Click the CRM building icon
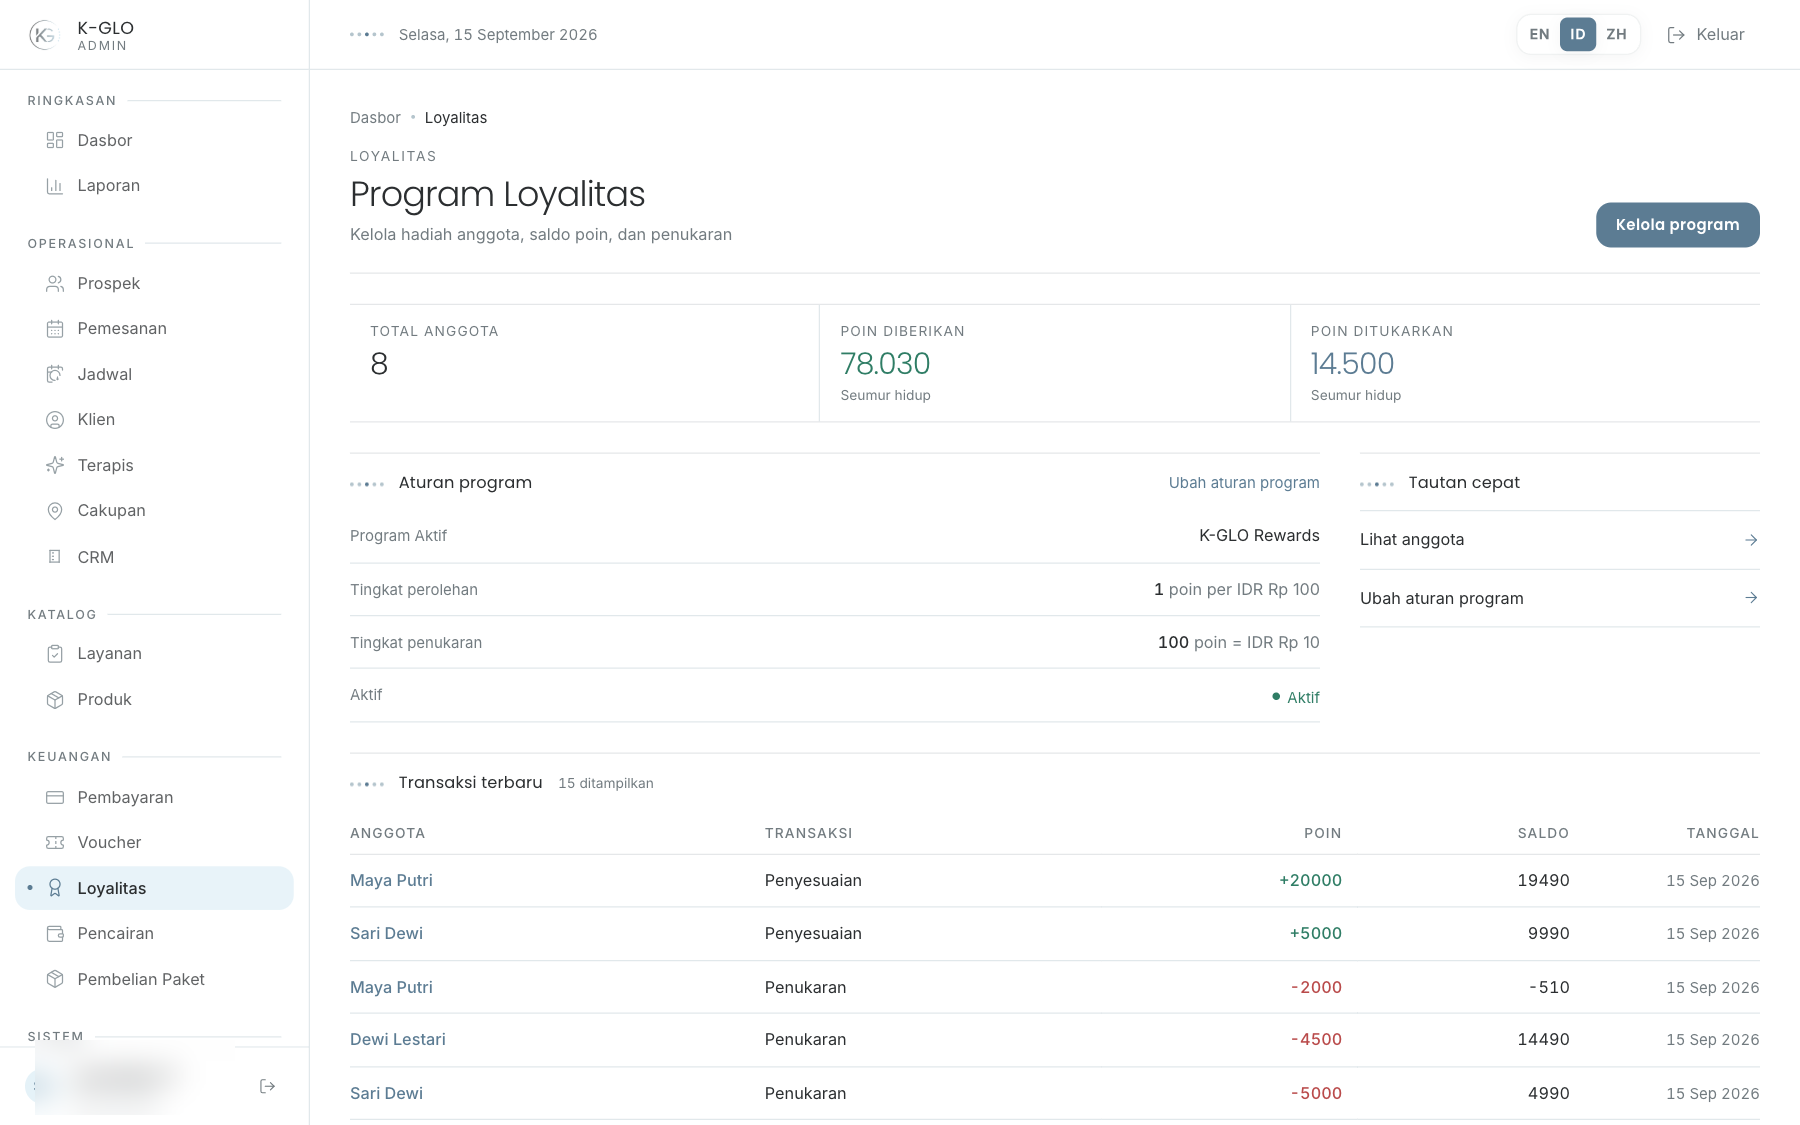 click(x=55, y=557)
